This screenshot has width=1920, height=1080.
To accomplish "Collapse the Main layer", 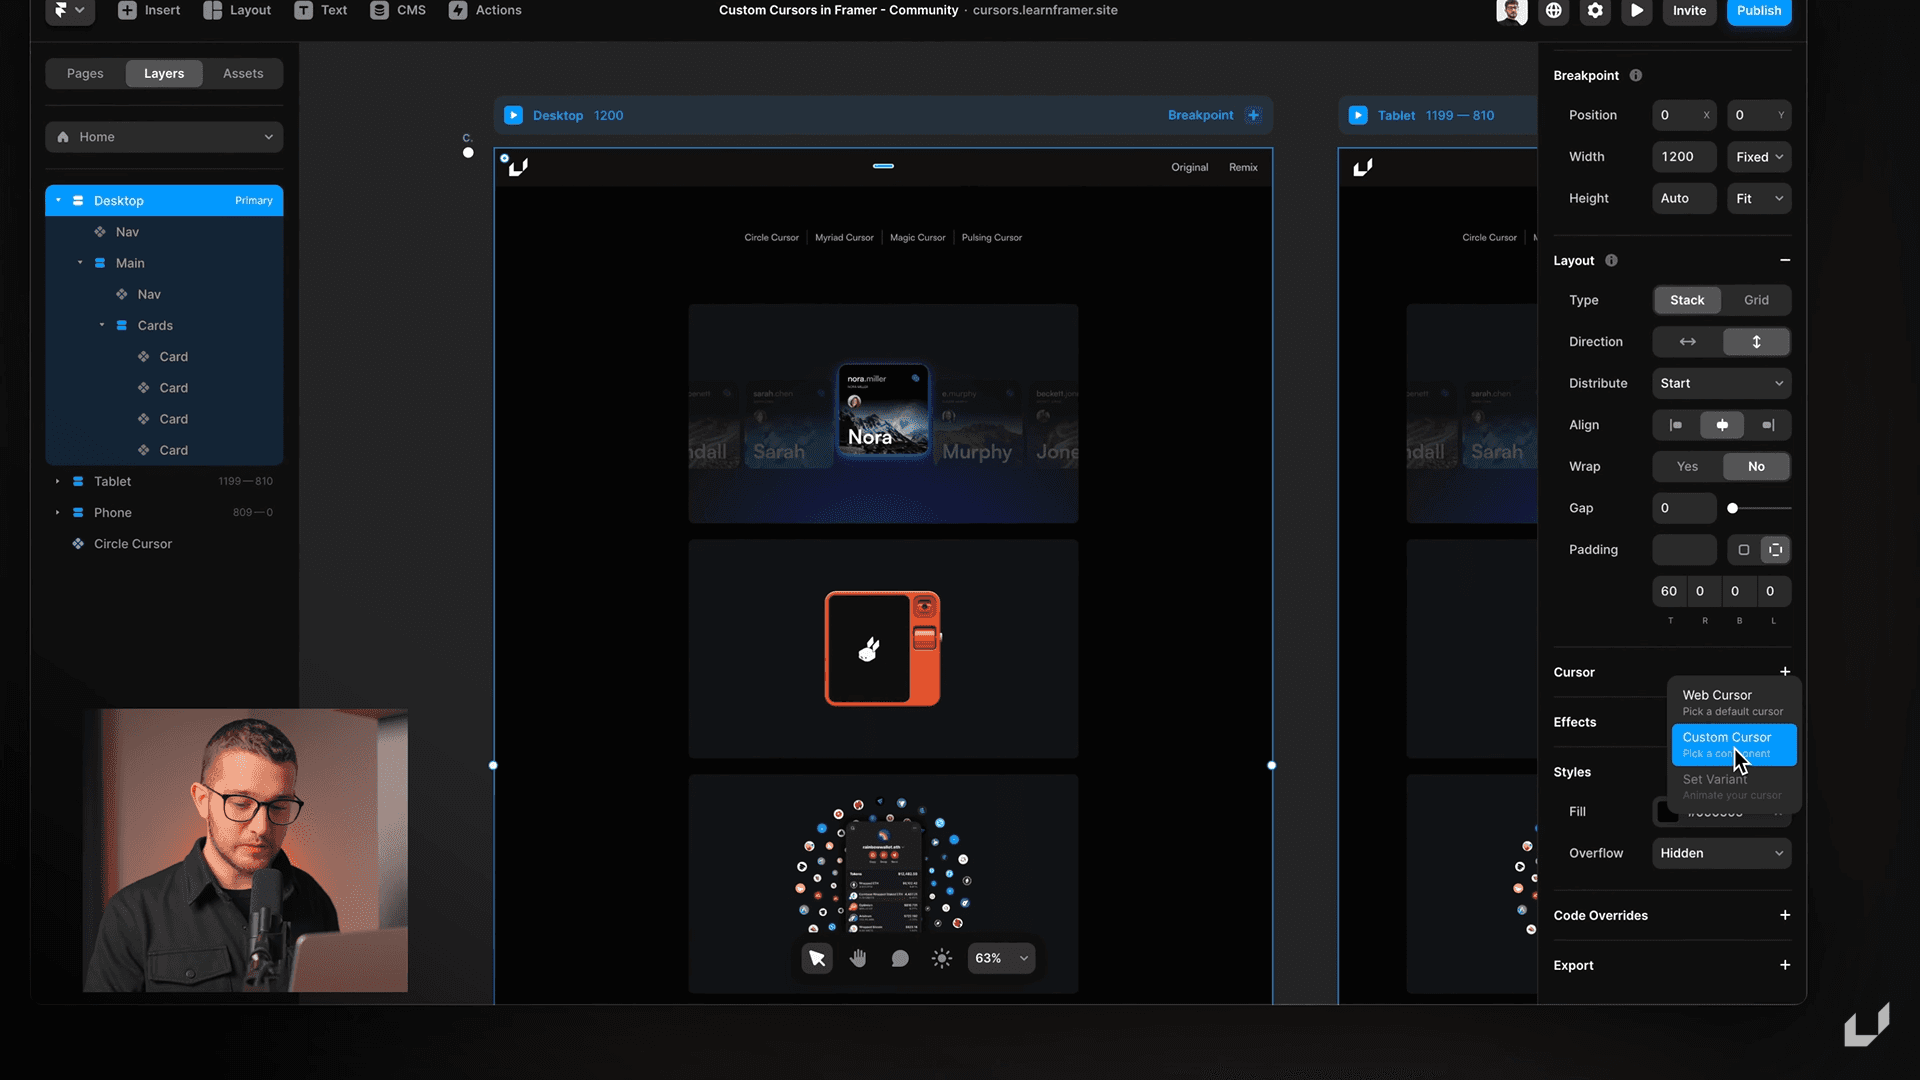I will 80,263.
